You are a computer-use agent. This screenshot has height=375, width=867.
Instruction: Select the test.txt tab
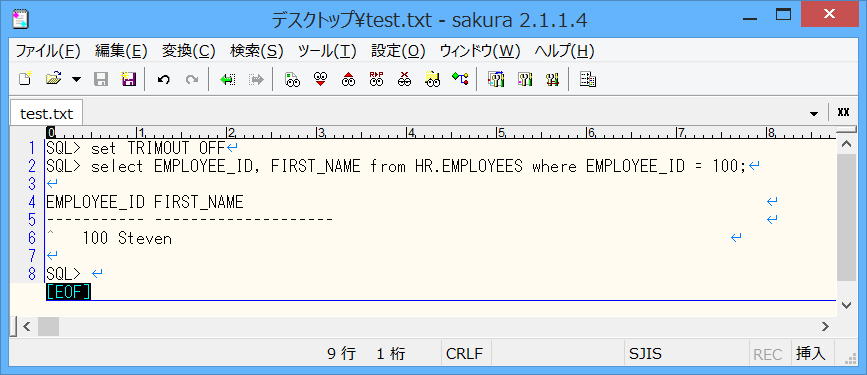(46, 114)
